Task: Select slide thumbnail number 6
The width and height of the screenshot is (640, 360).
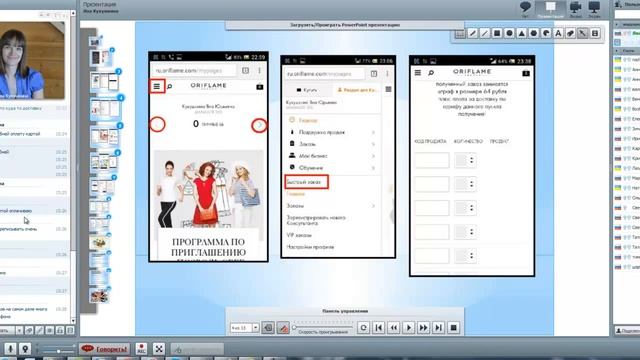Action: [x=103, y=162]
